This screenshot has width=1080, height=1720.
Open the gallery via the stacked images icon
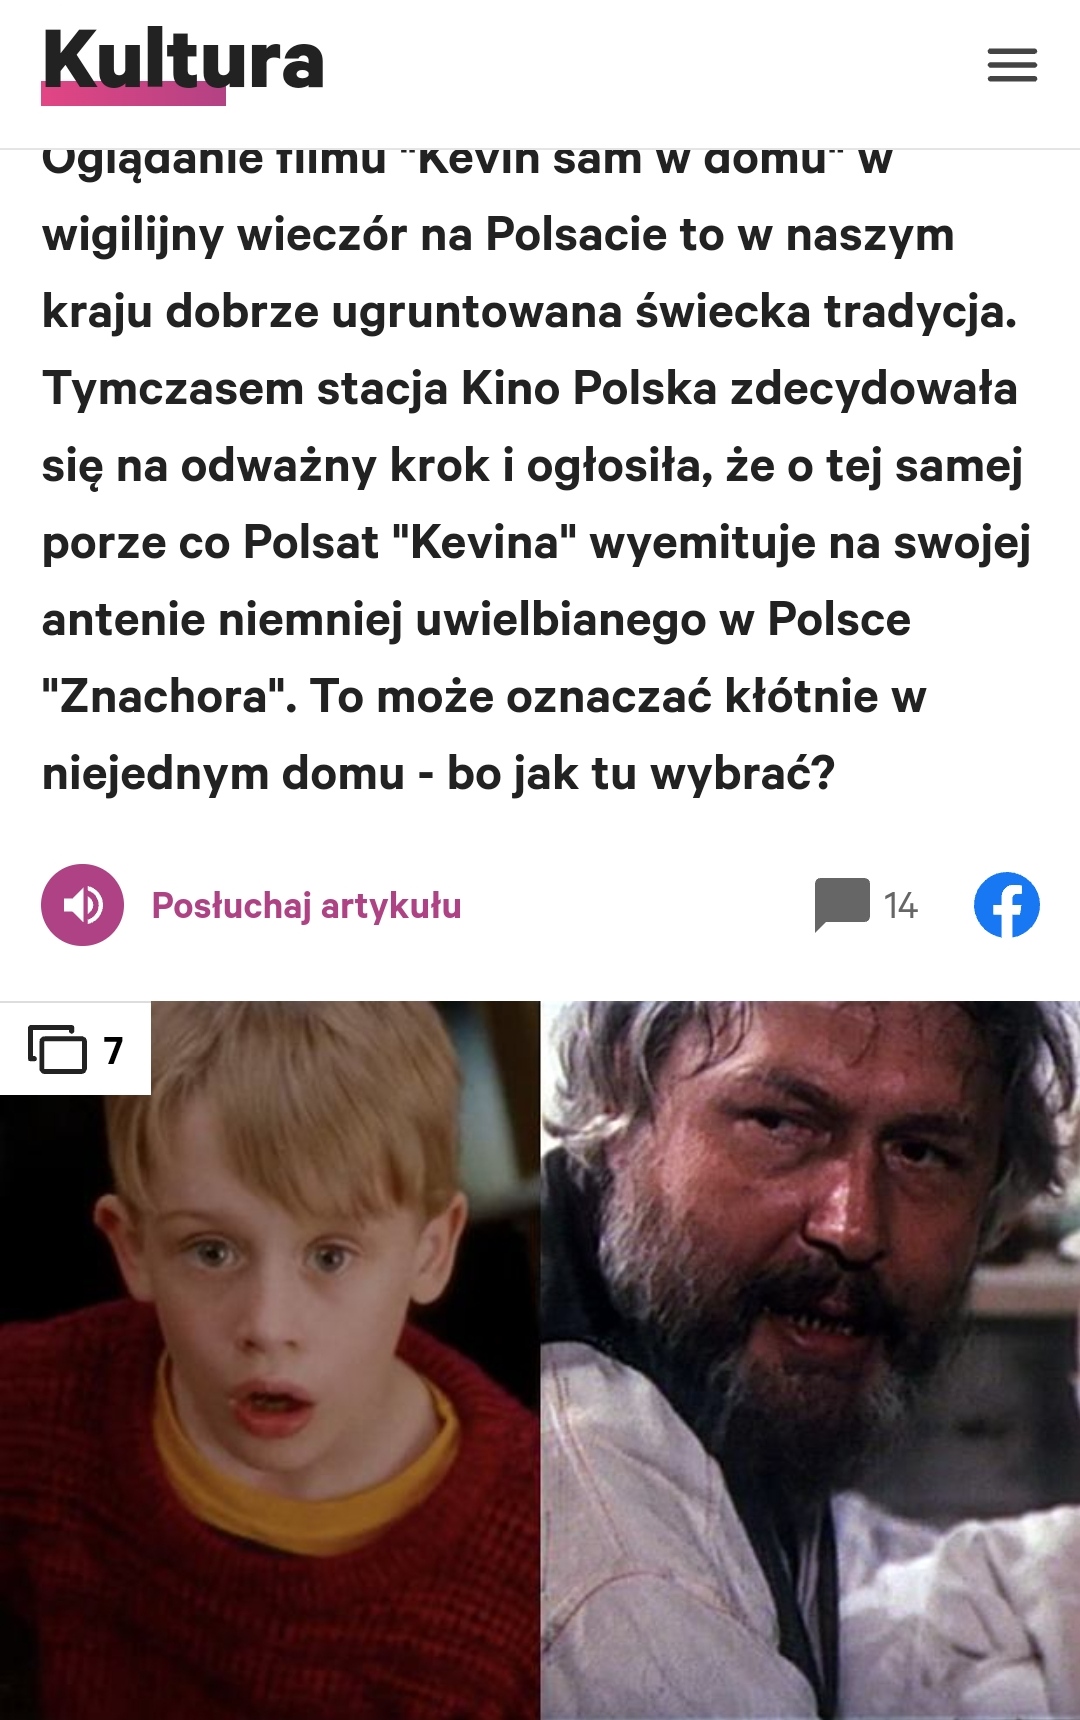(x=57, y=1050)
